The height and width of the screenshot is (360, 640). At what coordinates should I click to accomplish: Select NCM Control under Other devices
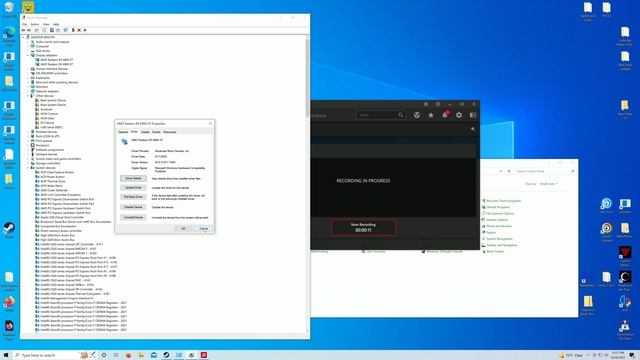point(49,113)
